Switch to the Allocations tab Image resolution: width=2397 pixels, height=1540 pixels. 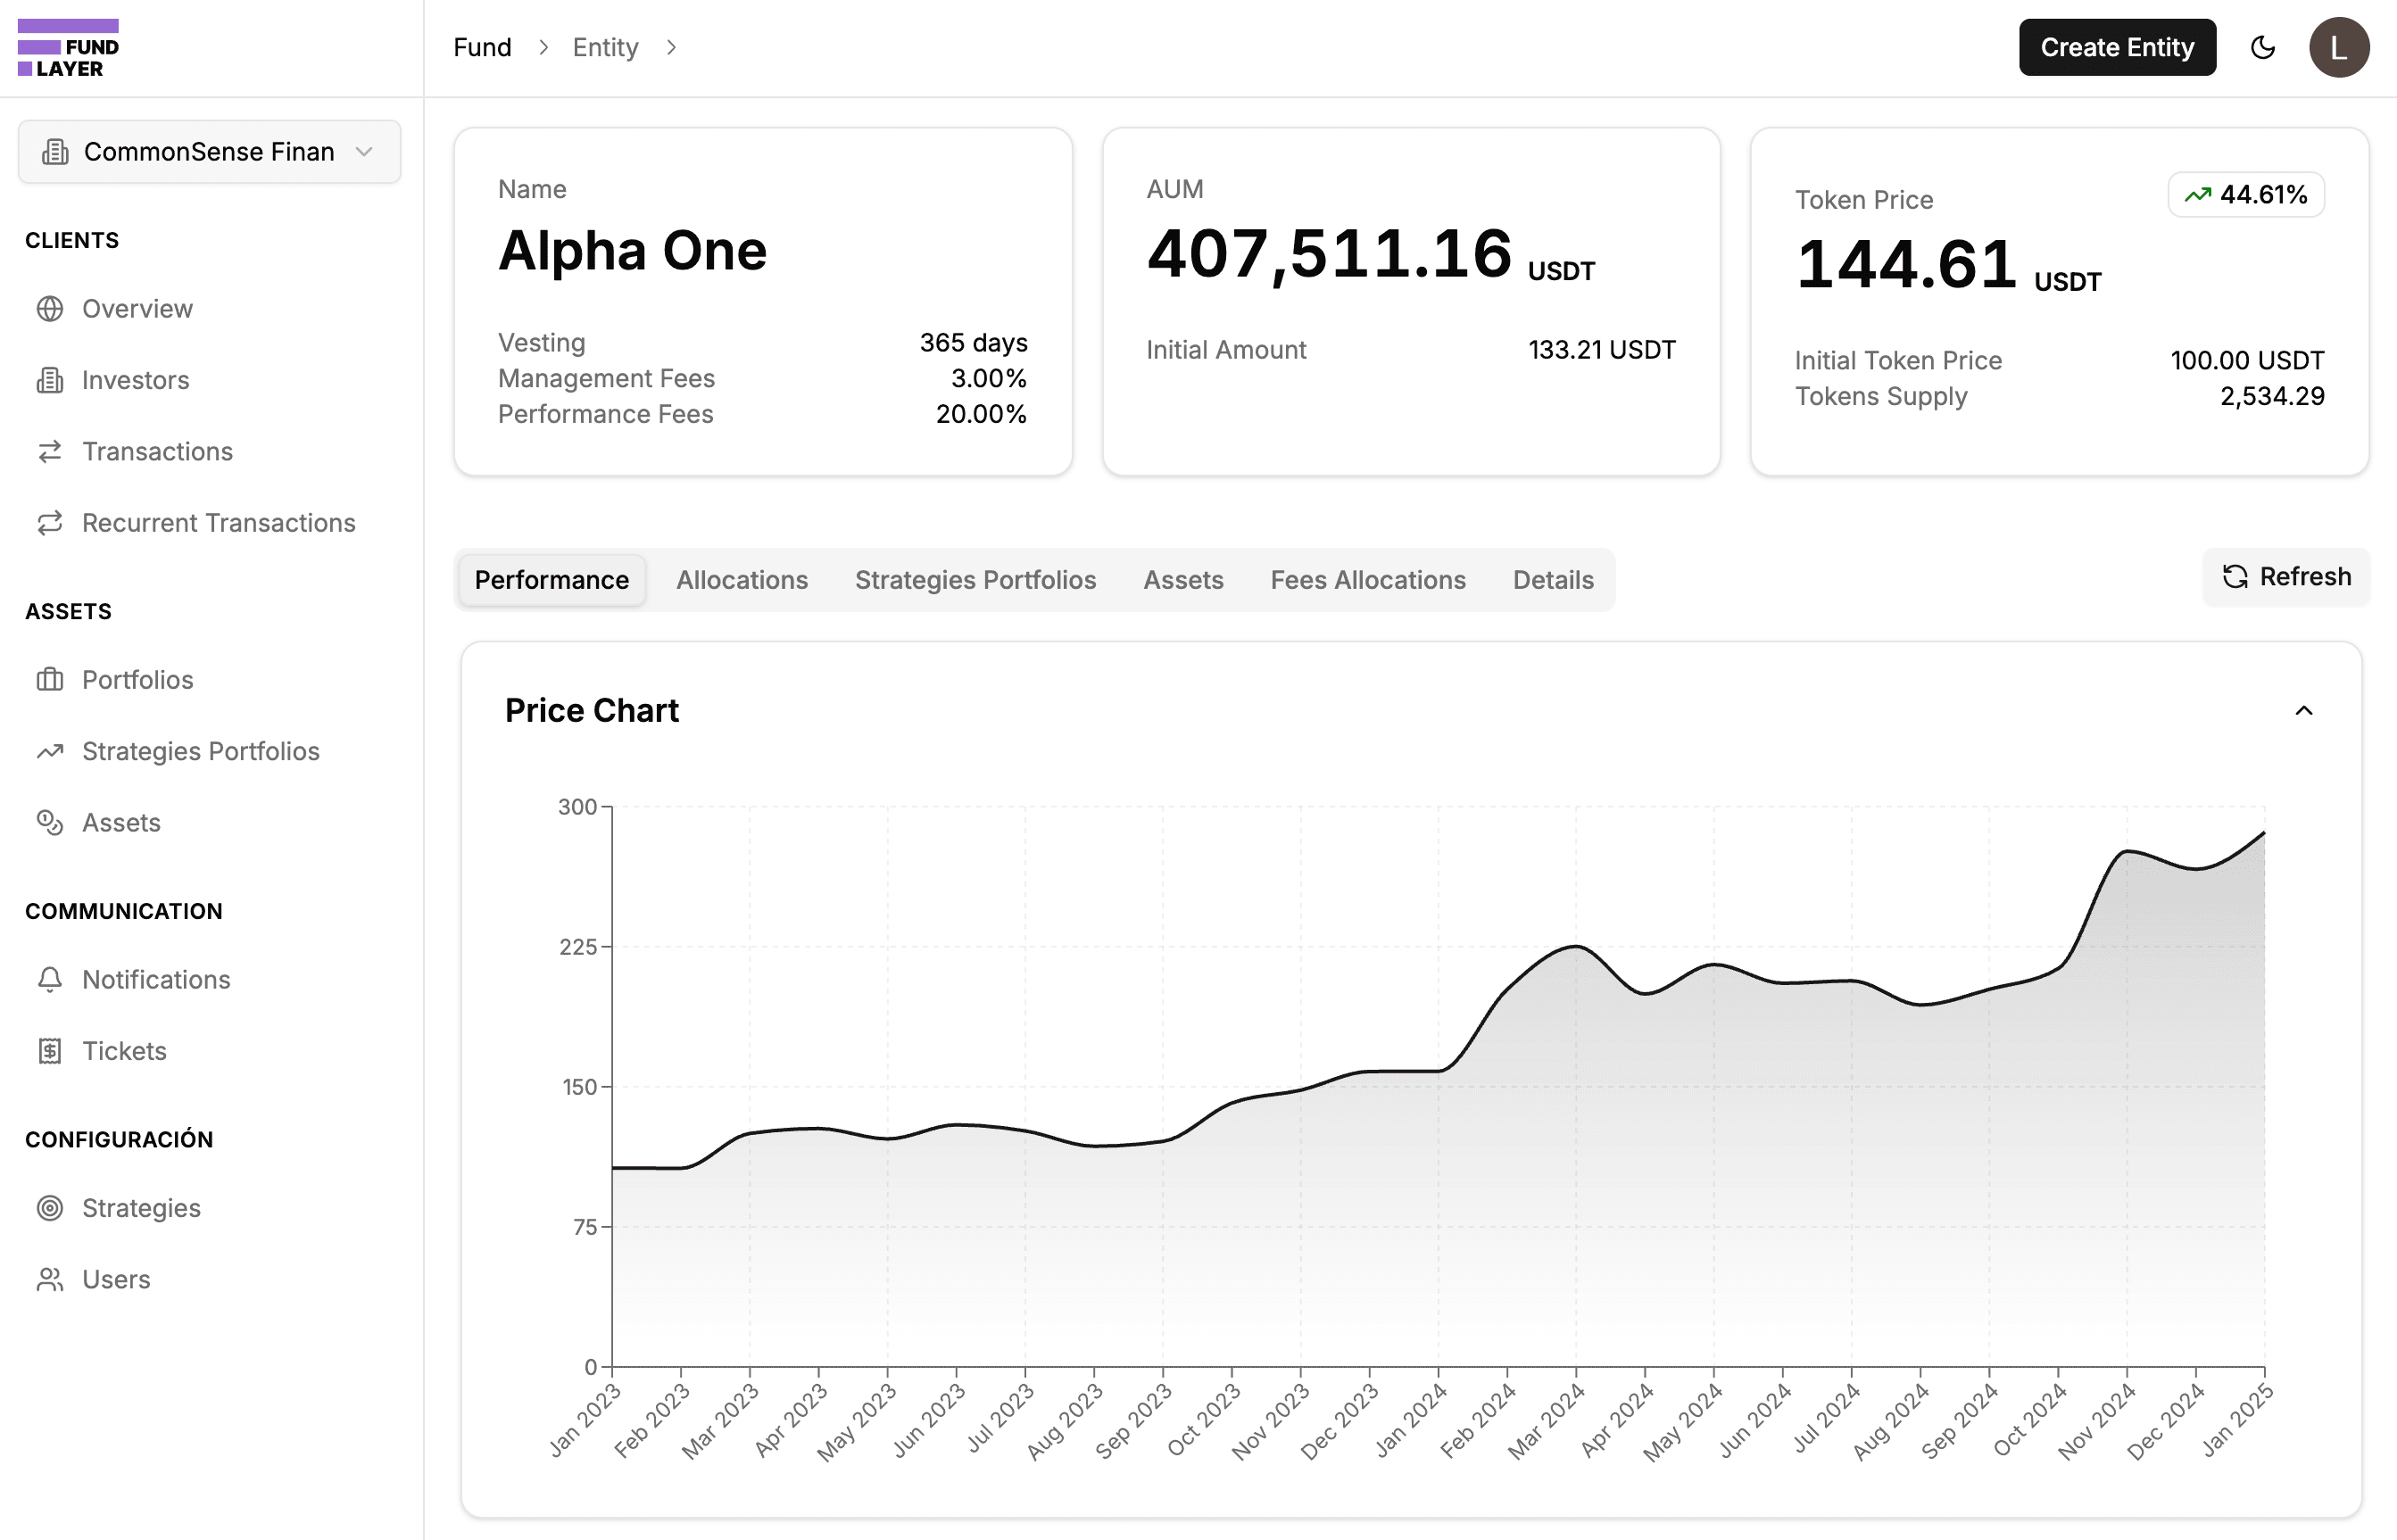(741, 580)
